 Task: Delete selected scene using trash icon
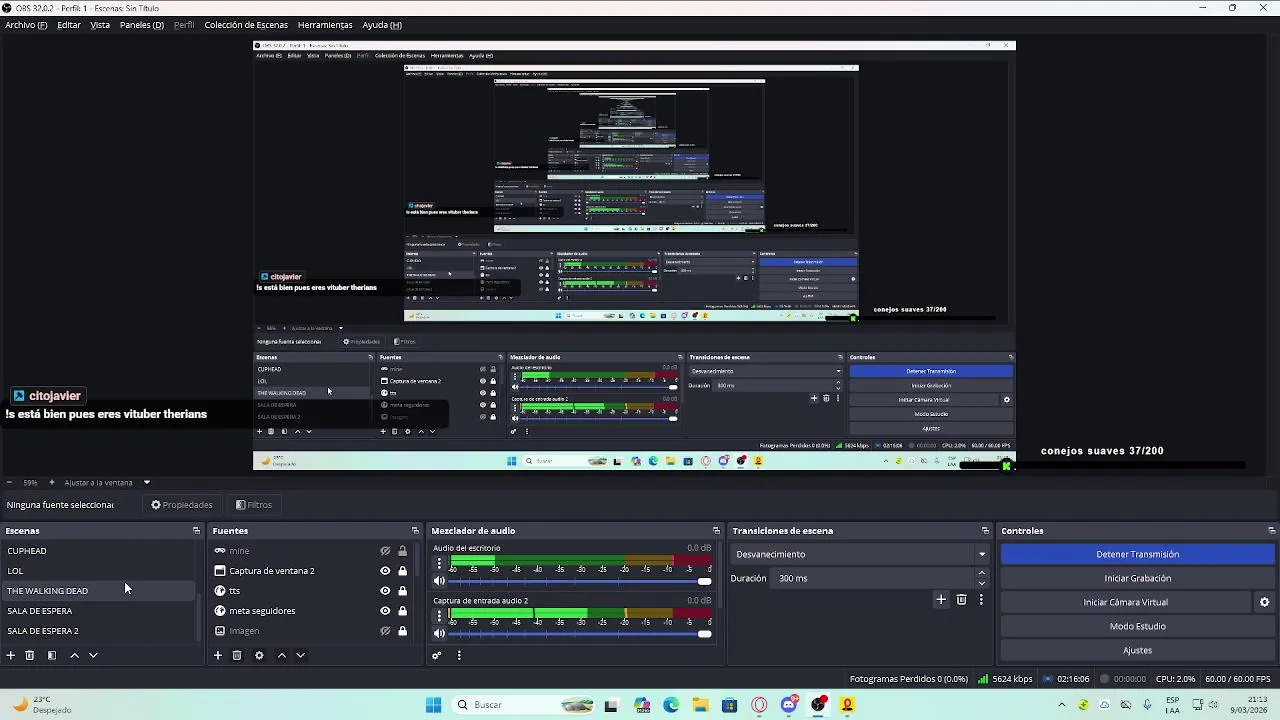pyautogui.click(x=30, y=655)
